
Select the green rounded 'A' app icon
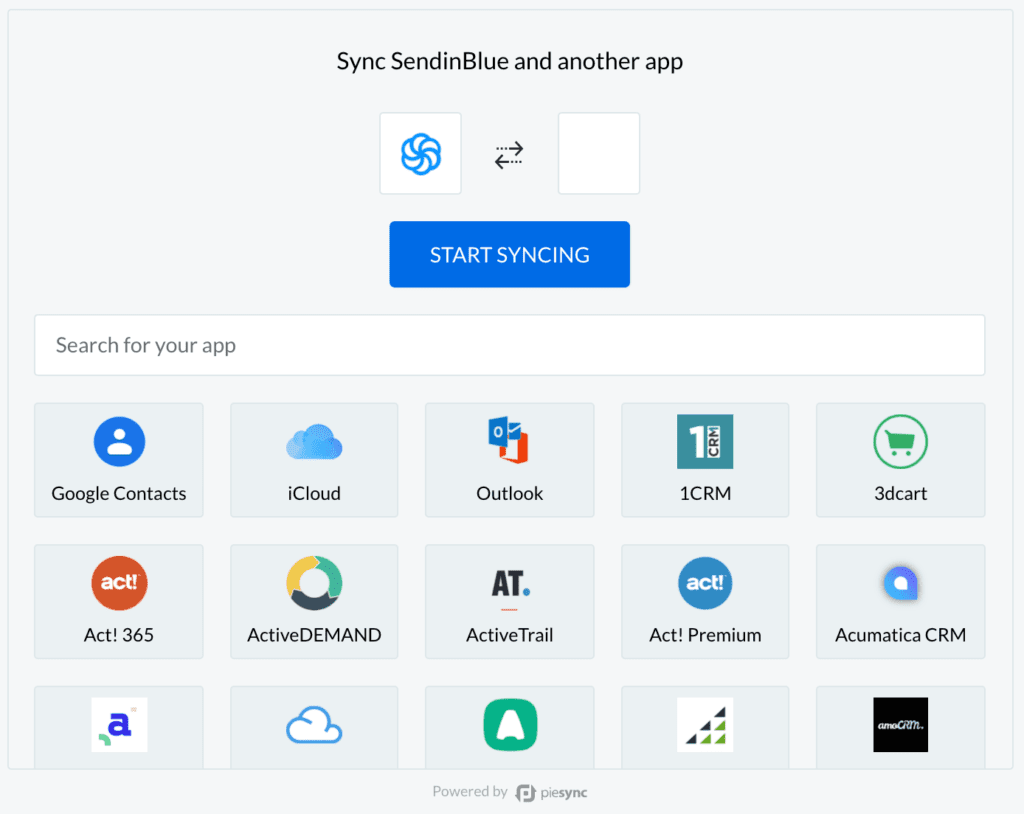pyautogui.click(x=510, y=724)
